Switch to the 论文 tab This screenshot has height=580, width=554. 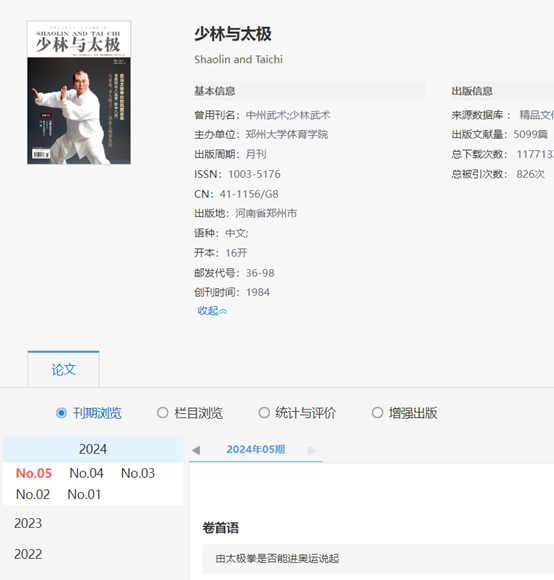click(x=64, y=370)
